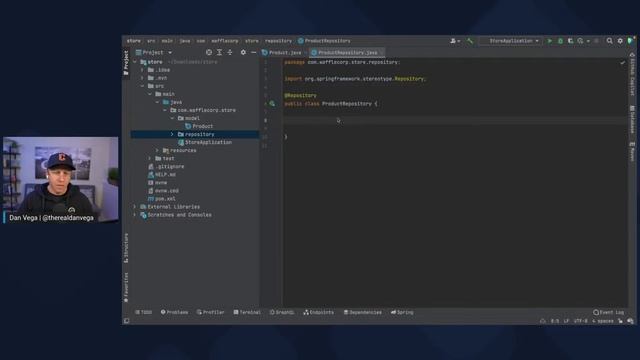Expand the test folder
The width and height of the screenshot is (640, 360).
[x=149, y=158]
